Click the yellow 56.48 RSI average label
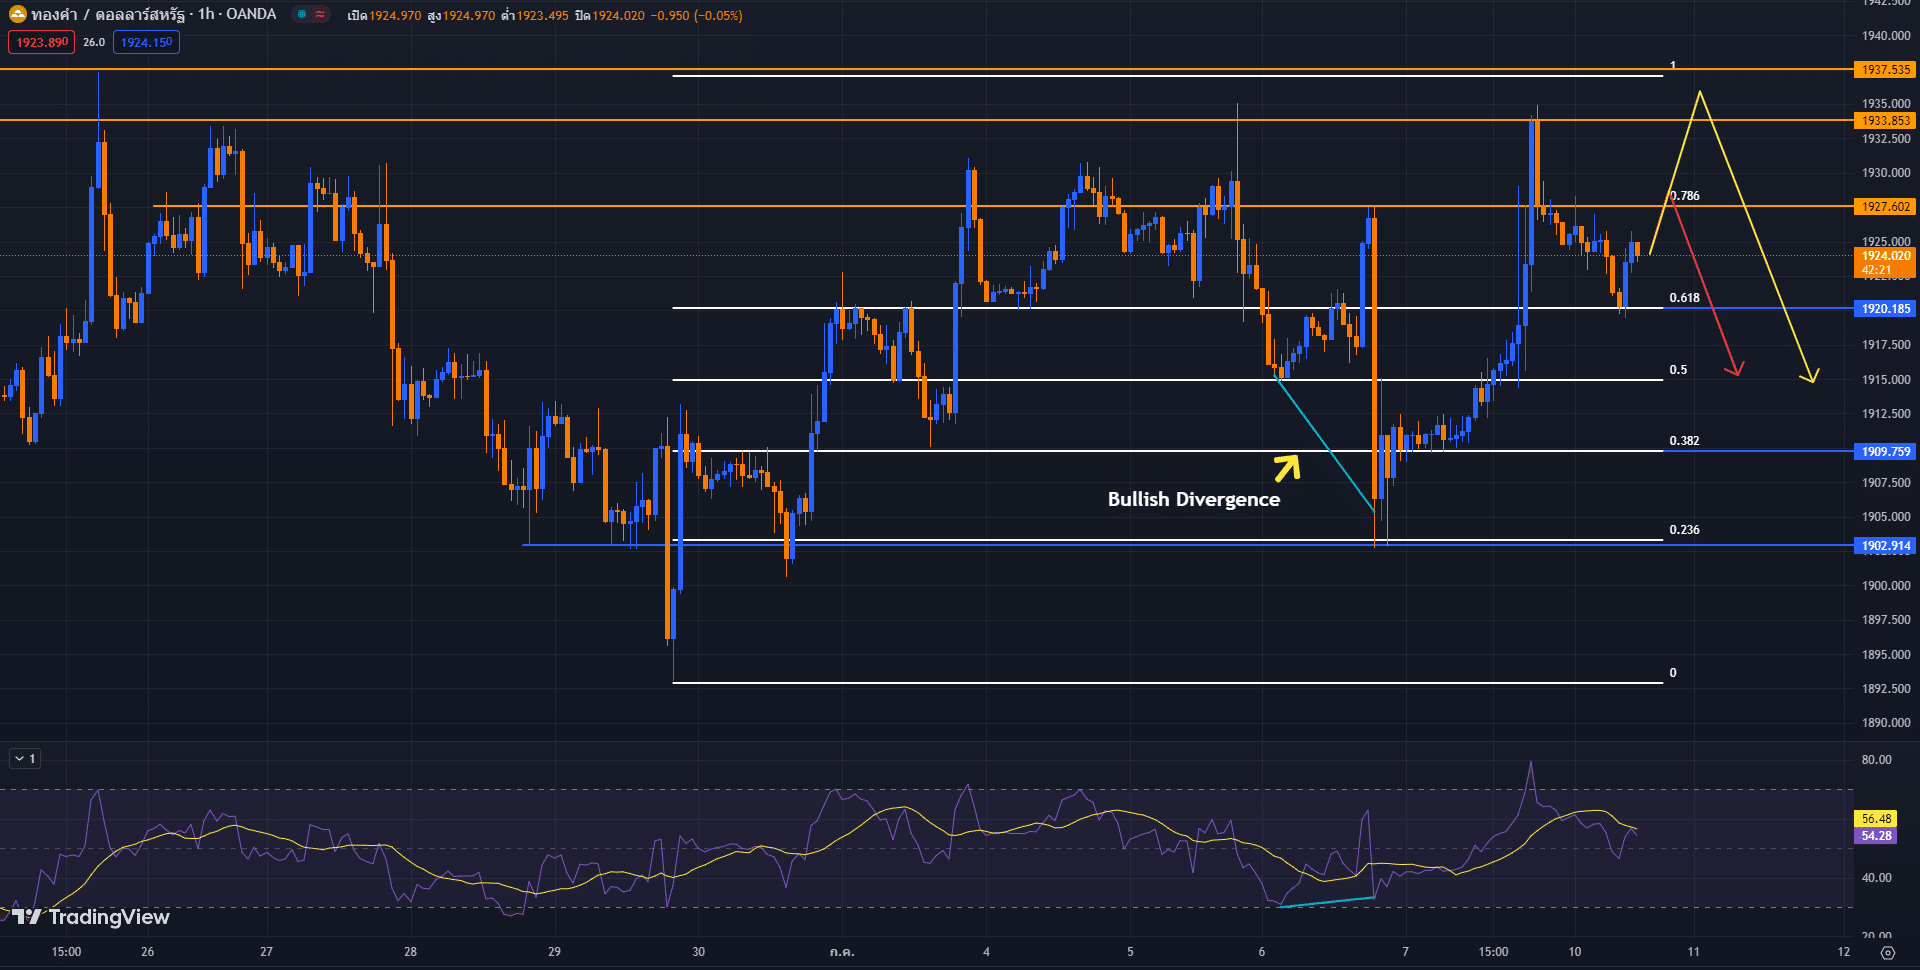The width and height of the screenshot is (1920, 970). [x=1875, y=819]
